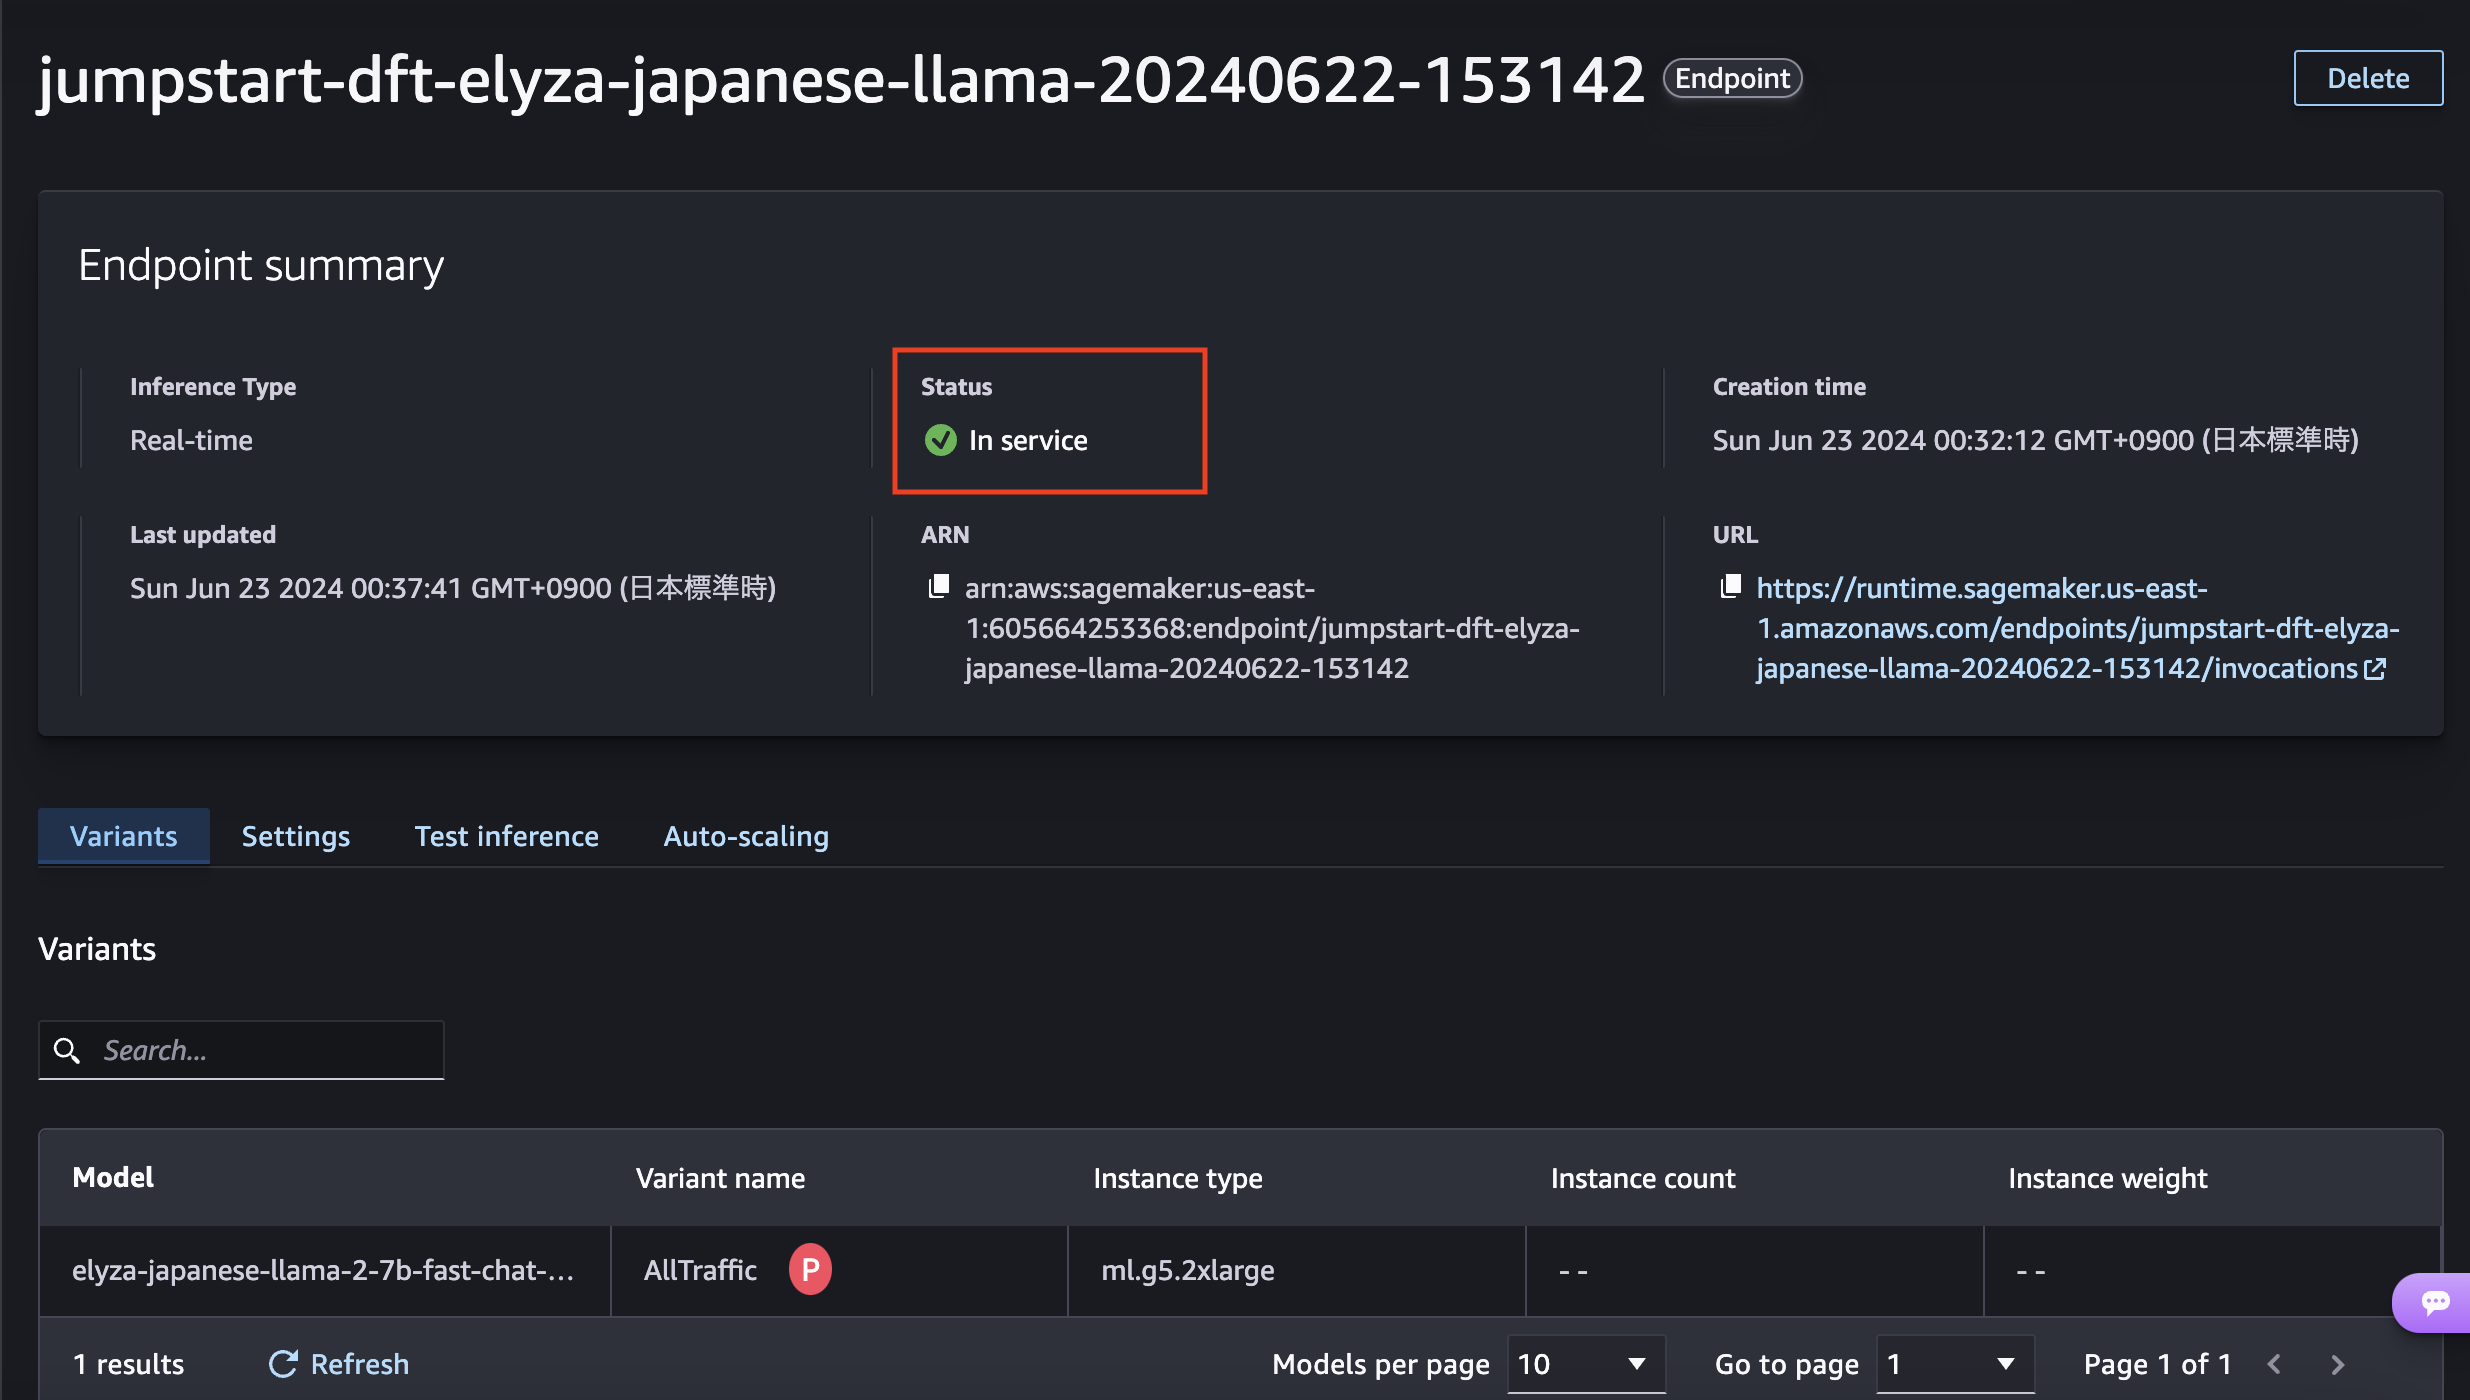Go to next page arrow
This screenshot has width=2470, height=1400.
[x=2337, y=1364]
